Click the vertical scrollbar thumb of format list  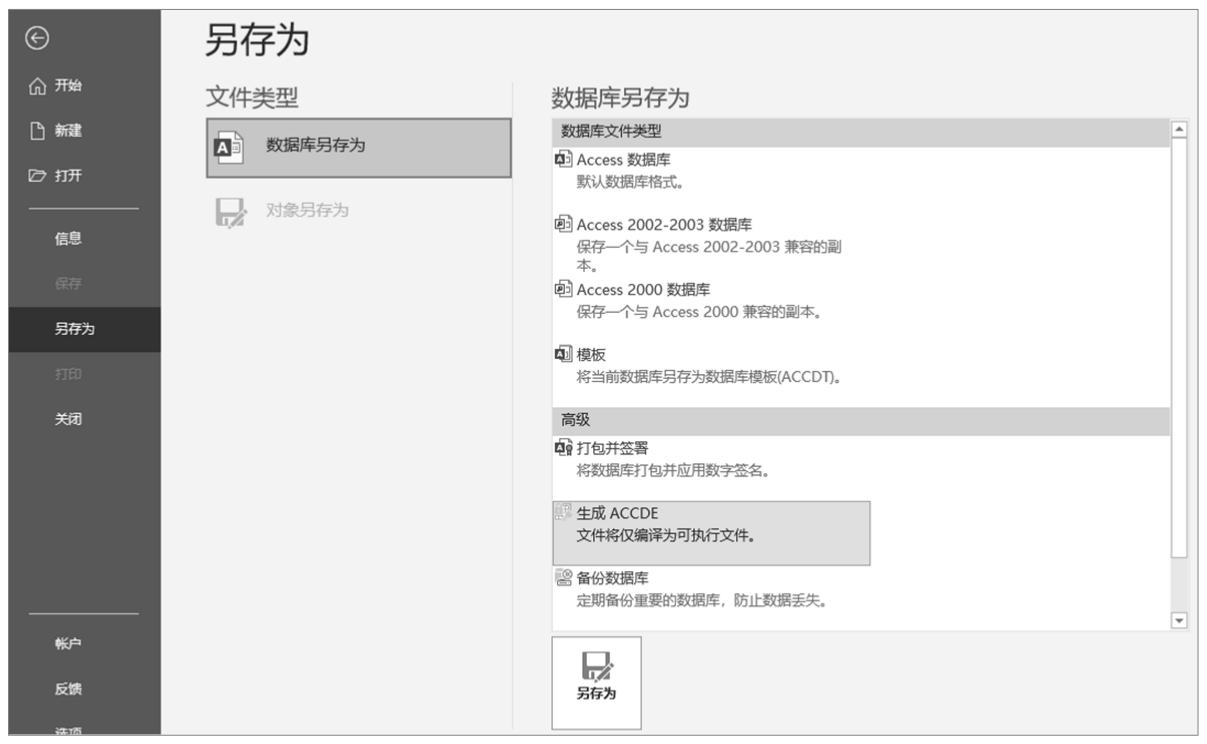tap(1178, 347)
